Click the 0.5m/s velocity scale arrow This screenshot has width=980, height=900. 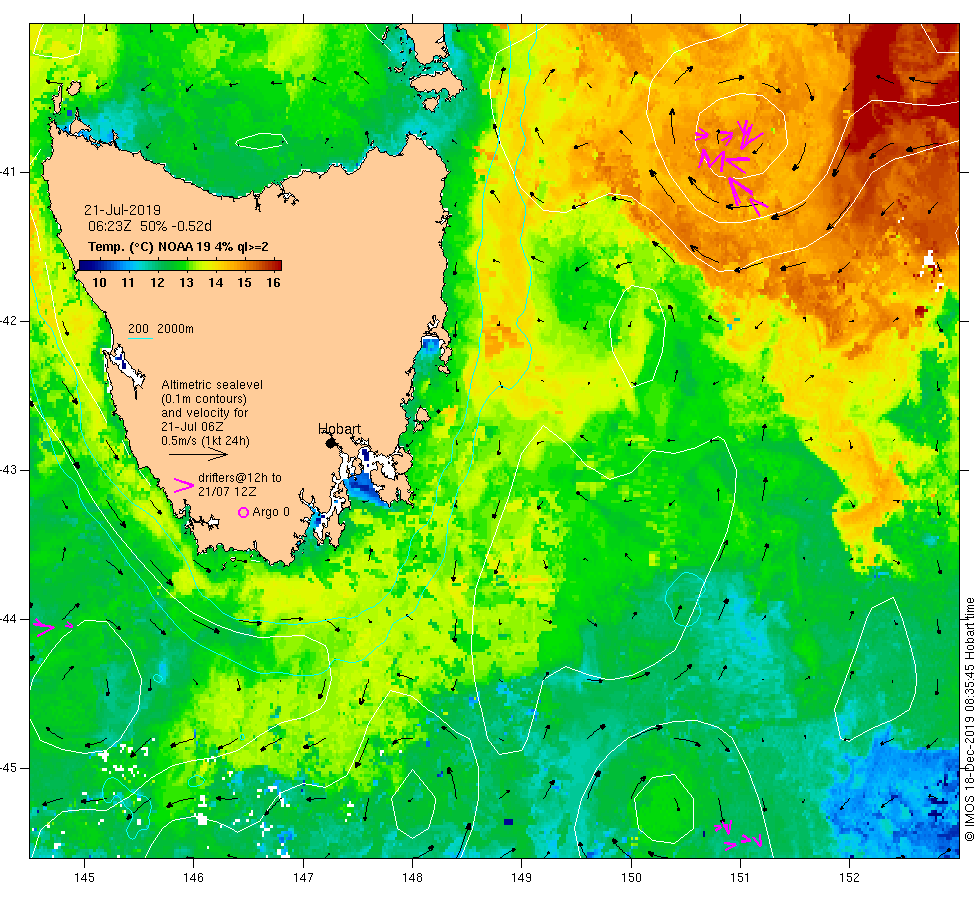pos(198,454)
